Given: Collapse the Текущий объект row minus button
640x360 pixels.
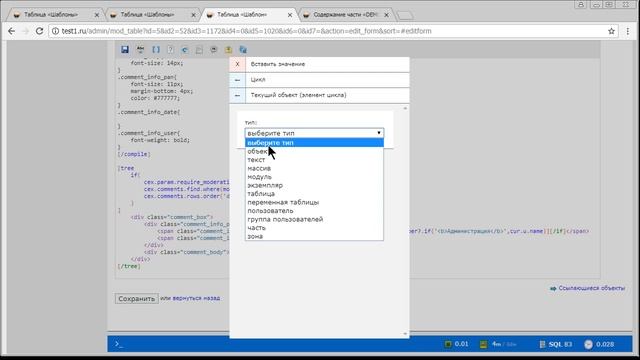Looking at the screenshot, I should 237,95.
